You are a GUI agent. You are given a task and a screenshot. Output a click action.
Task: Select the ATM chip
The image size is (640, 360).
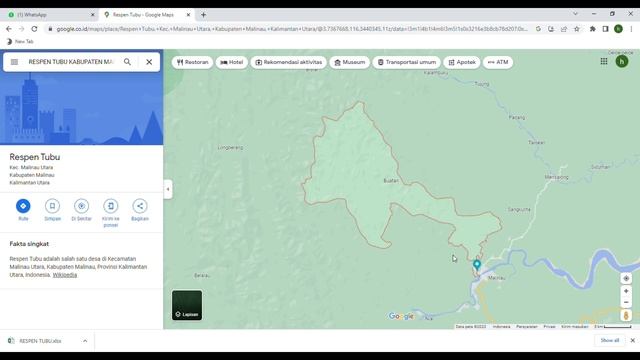[x=498, y=62]
